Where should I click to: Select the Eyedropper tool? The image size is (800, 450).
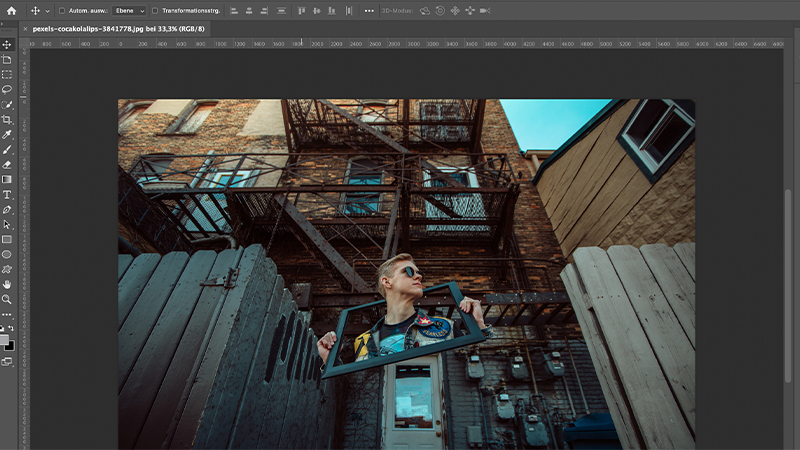[x=7, y=134]
